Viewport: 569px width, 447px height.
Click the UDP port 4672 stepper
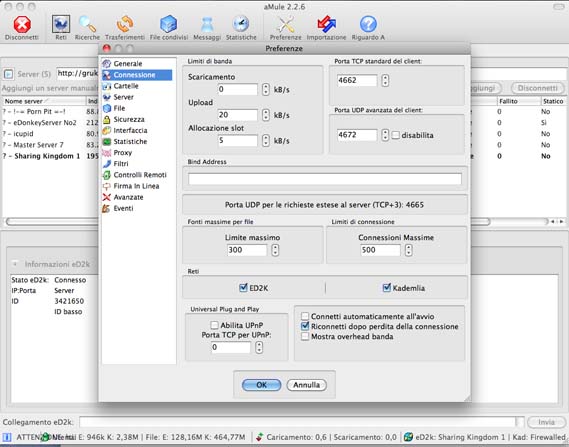[385, 135]
